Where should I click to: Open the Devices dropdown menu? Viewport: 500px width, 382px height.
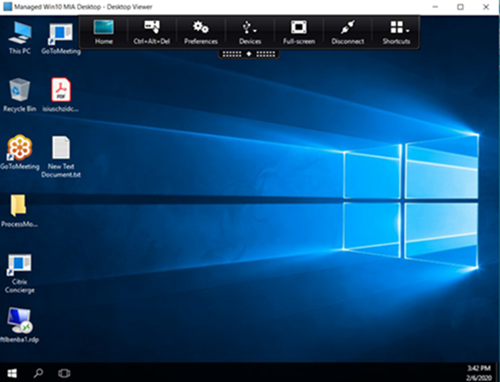click(250, 32)
